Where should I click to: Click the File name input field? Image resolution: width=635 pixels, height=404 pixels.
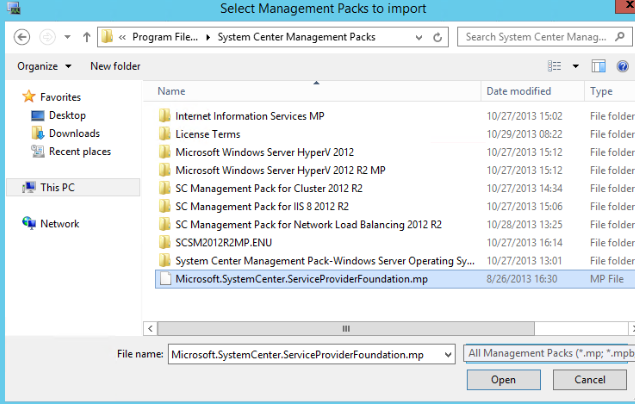pyautogui.click(x=310, y=353)
